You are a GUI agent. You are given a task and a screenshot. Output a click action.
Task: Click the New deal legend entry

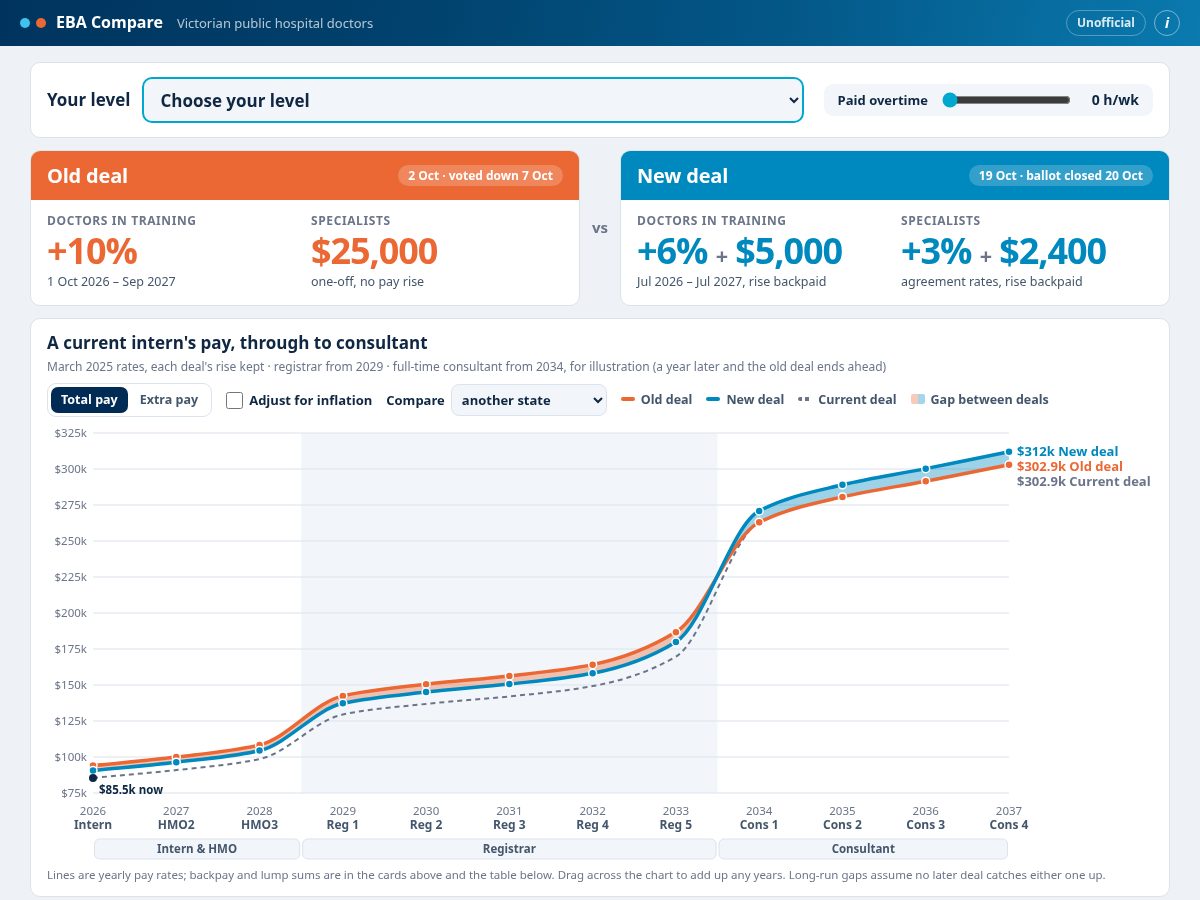745,400
